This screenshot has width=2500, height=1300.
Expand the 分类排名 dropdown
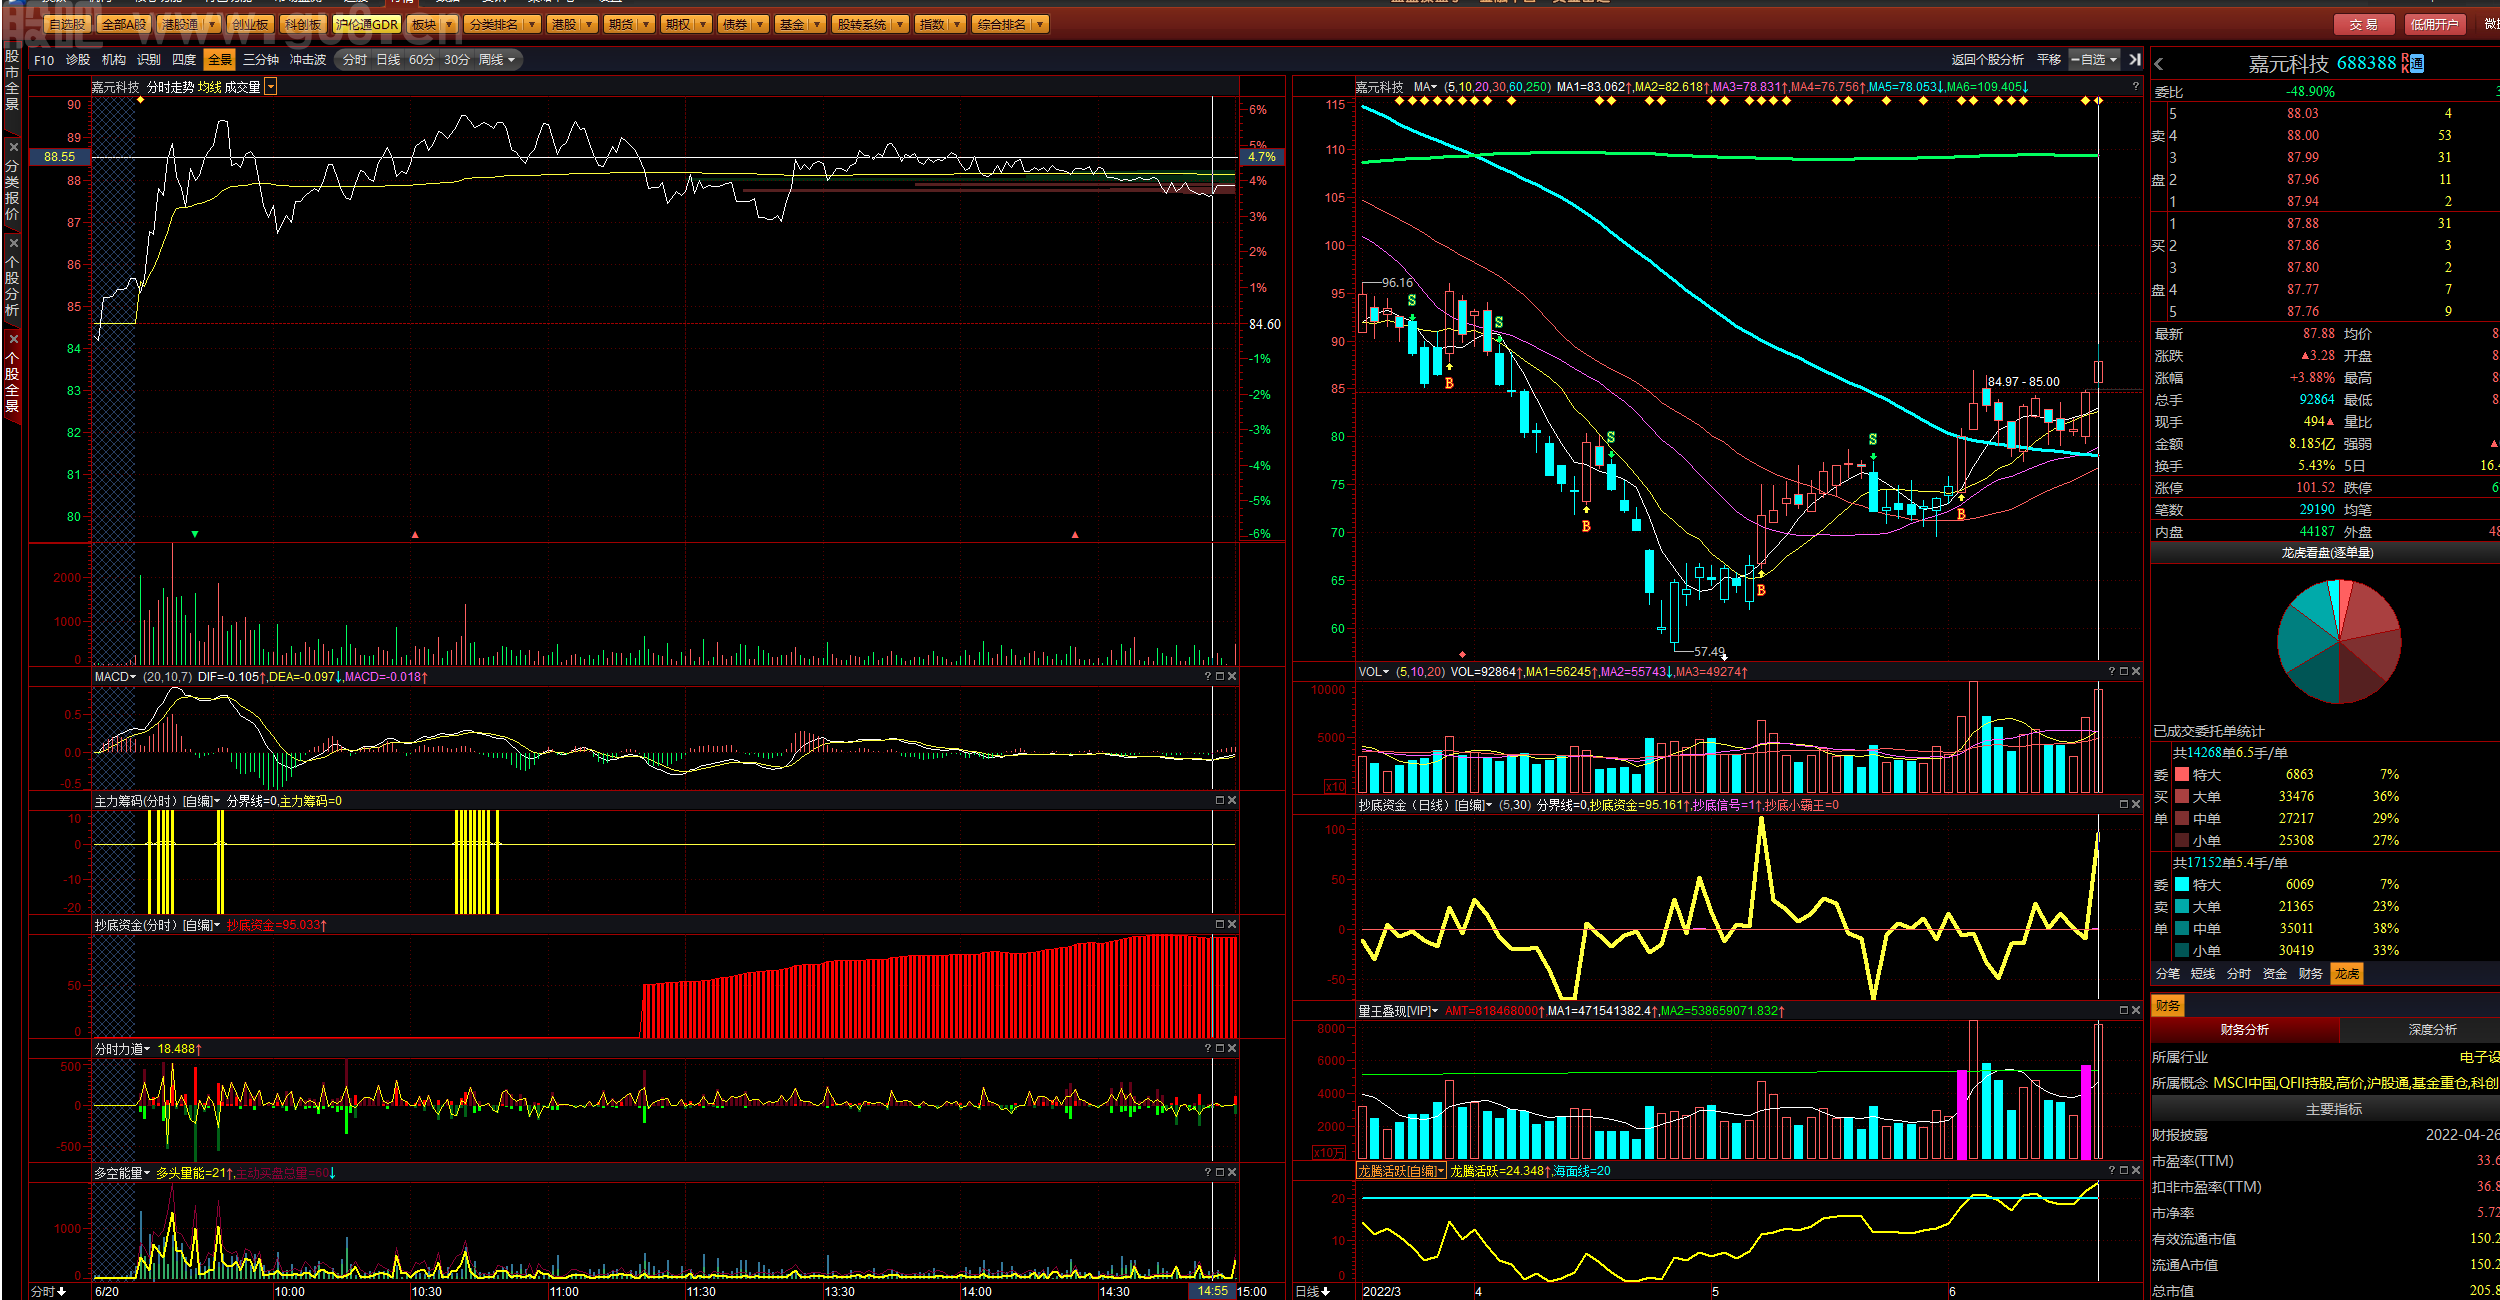click(531, 25)
